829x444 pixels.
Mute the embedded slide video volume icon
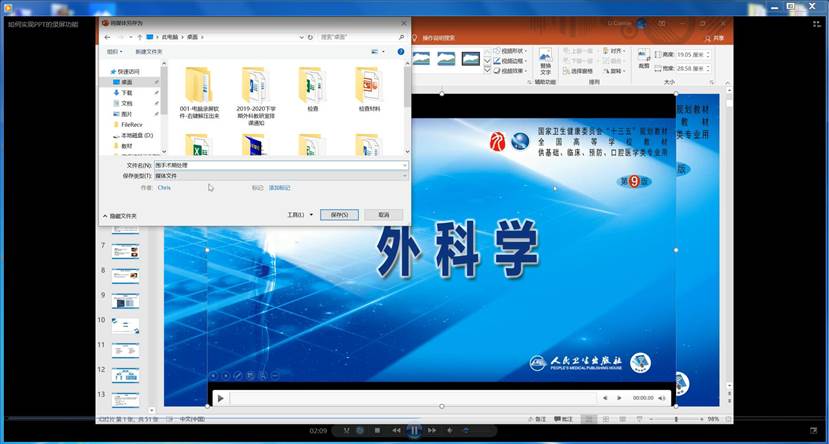[x=662, y=398]
